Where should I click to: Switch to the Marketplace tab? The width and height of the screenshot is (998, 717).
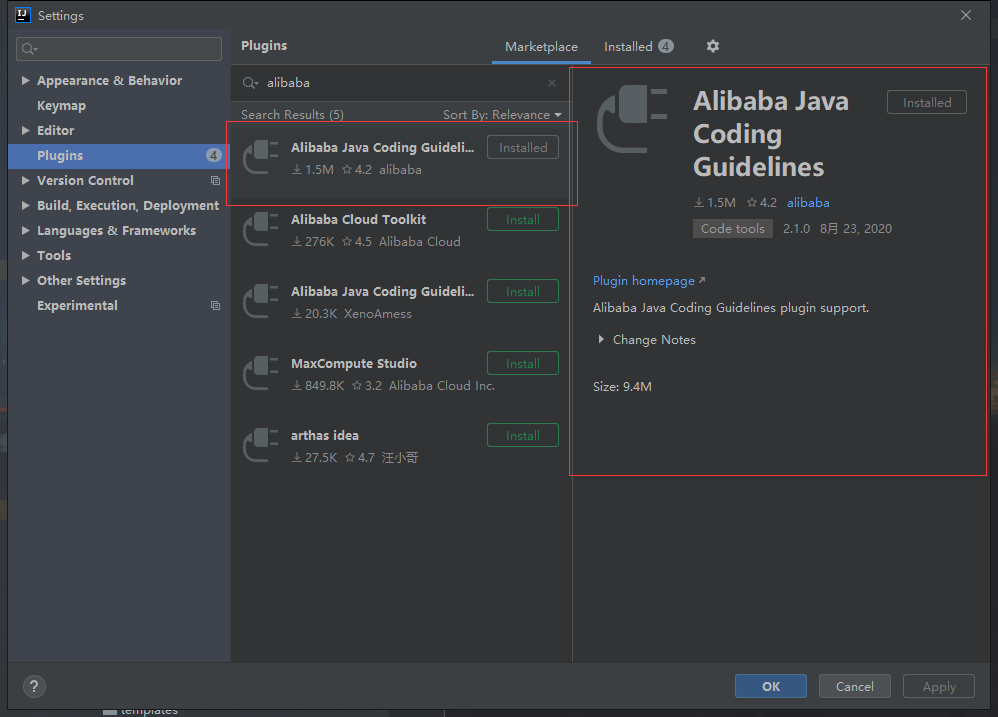(541, 46)
